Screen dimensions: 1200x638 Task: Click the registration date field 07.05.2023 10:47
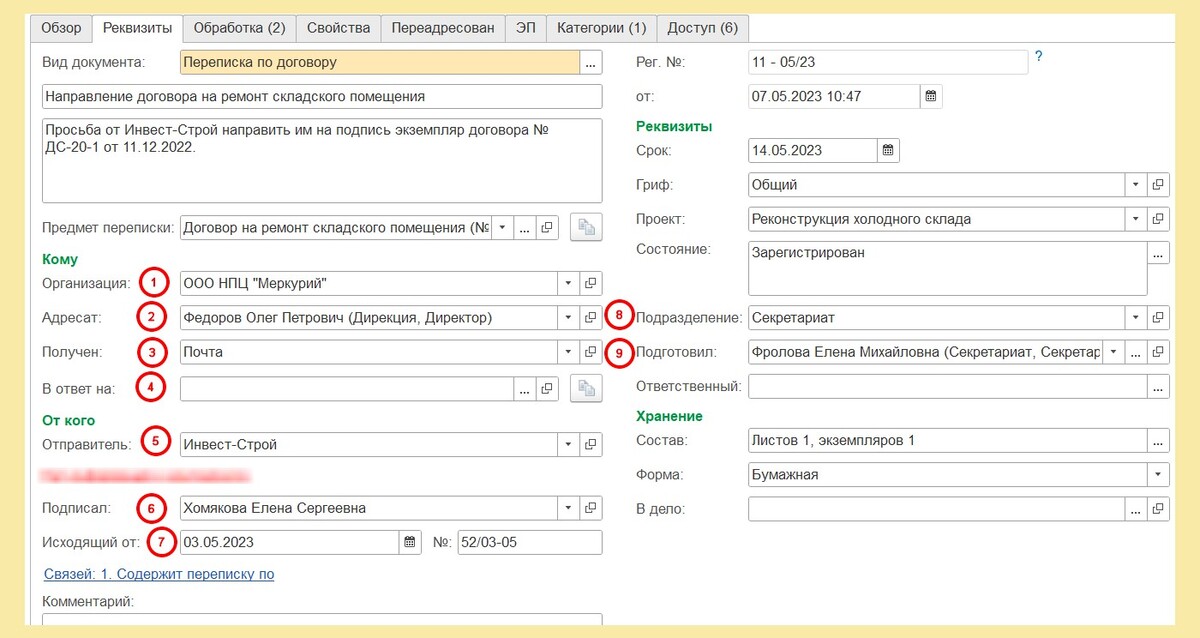coord(834,96)
